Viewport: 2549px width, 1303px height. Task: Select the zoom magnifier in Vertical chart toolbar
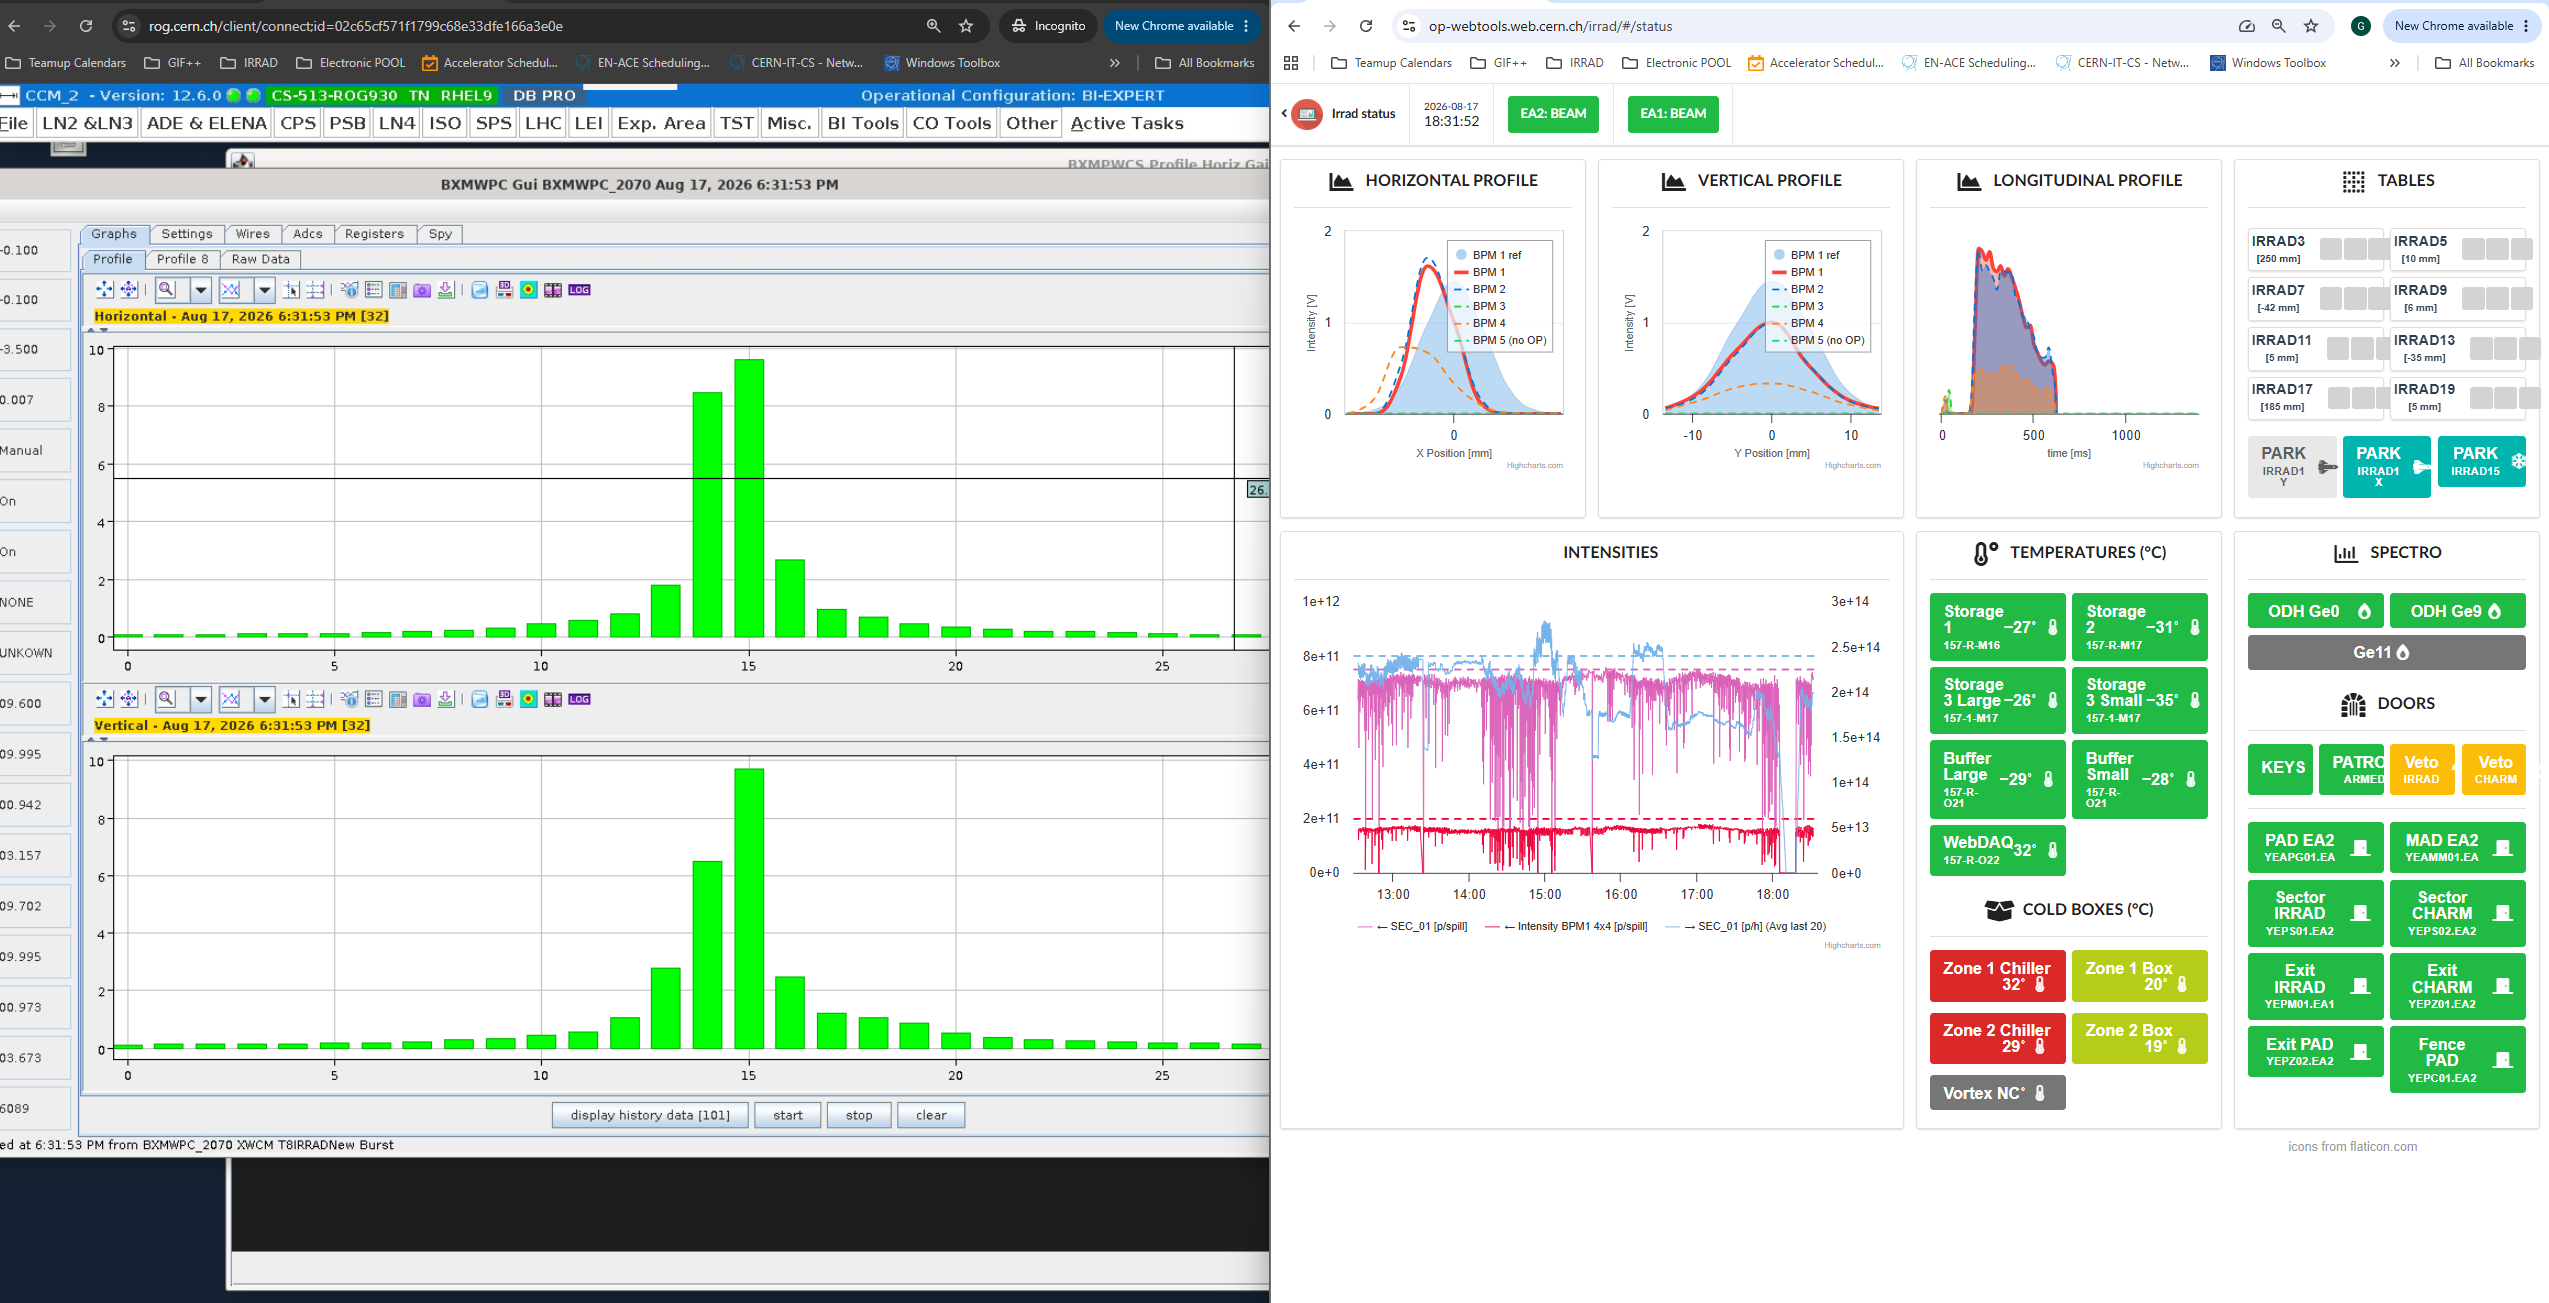[x=167, y=699]
